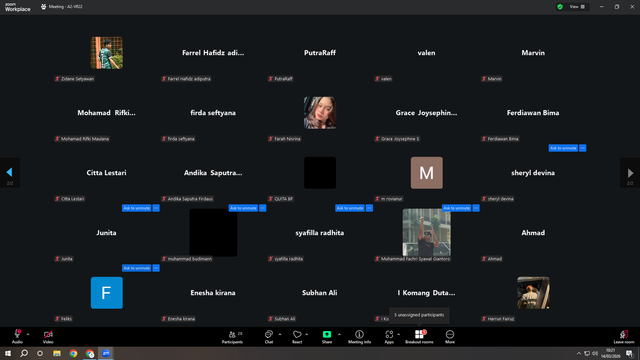Image resolution: width=640 pixels, height=360 pixels.
Task: Unmute microphone with the Audio button
Action: tap(17, 336)
